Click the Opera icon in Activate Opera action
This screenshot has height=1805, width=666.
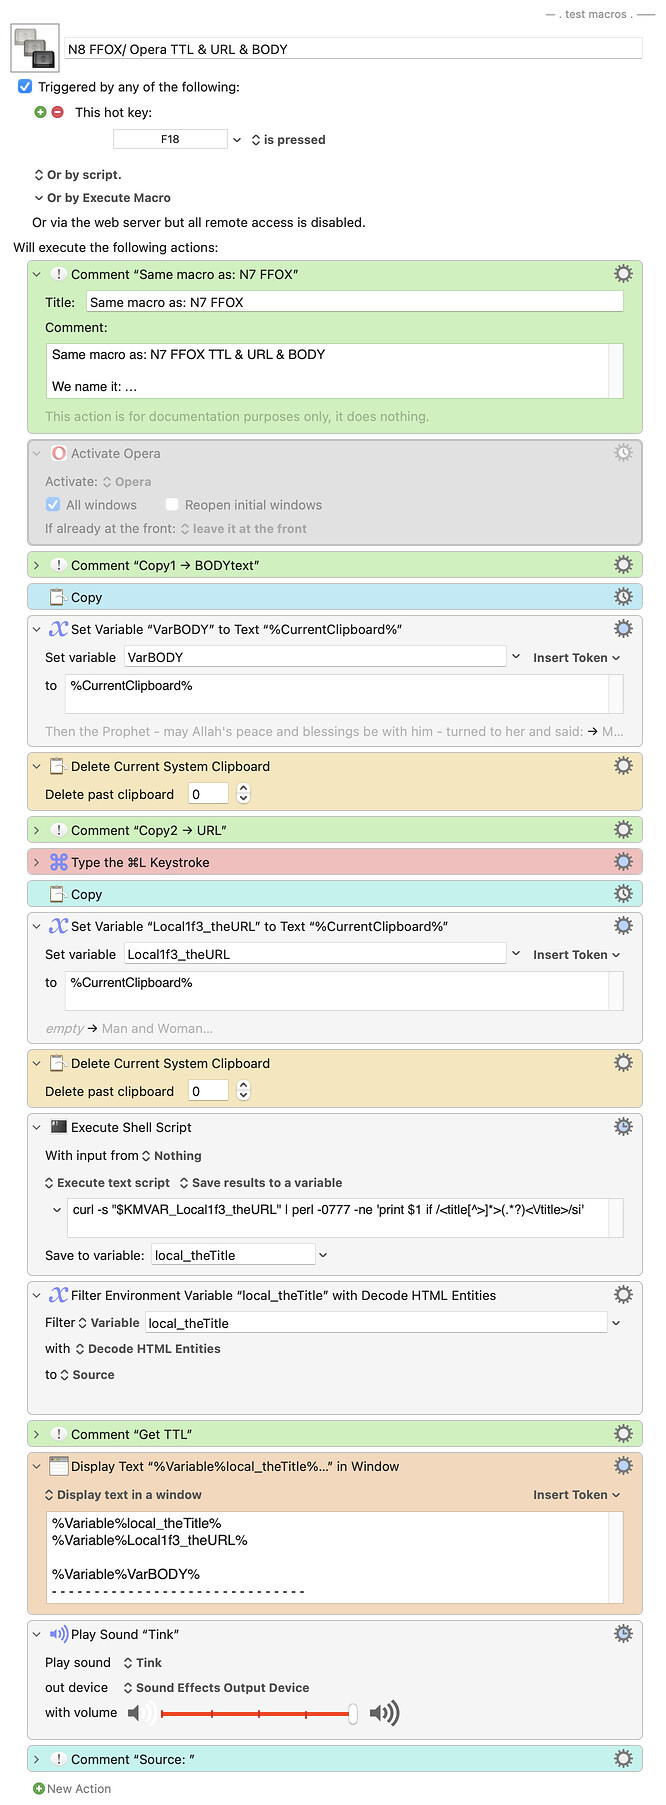tap(59, 453)
